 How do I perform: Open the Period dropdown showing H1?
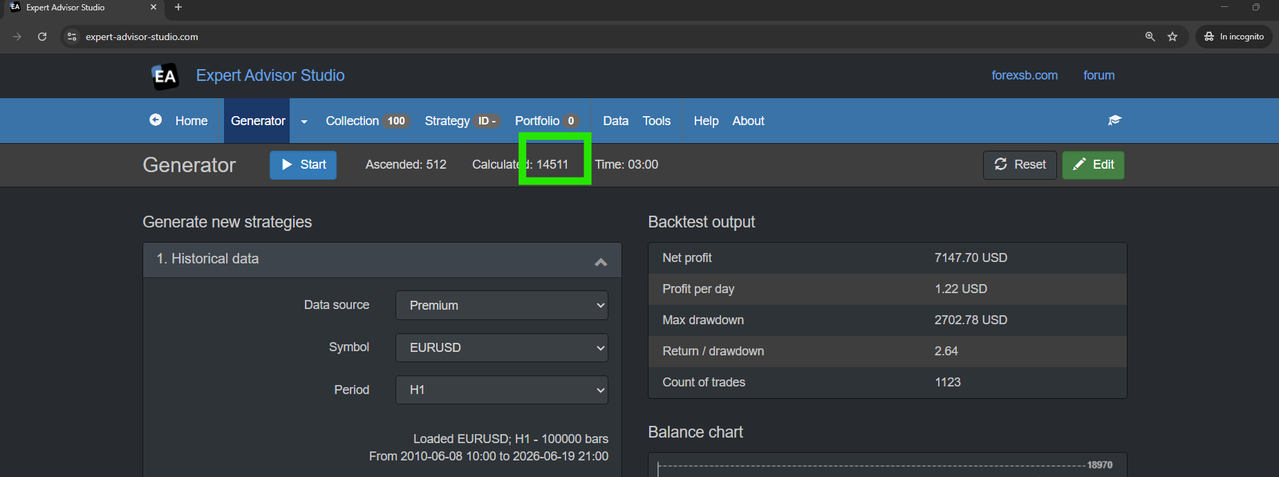(x=502, y=390)
